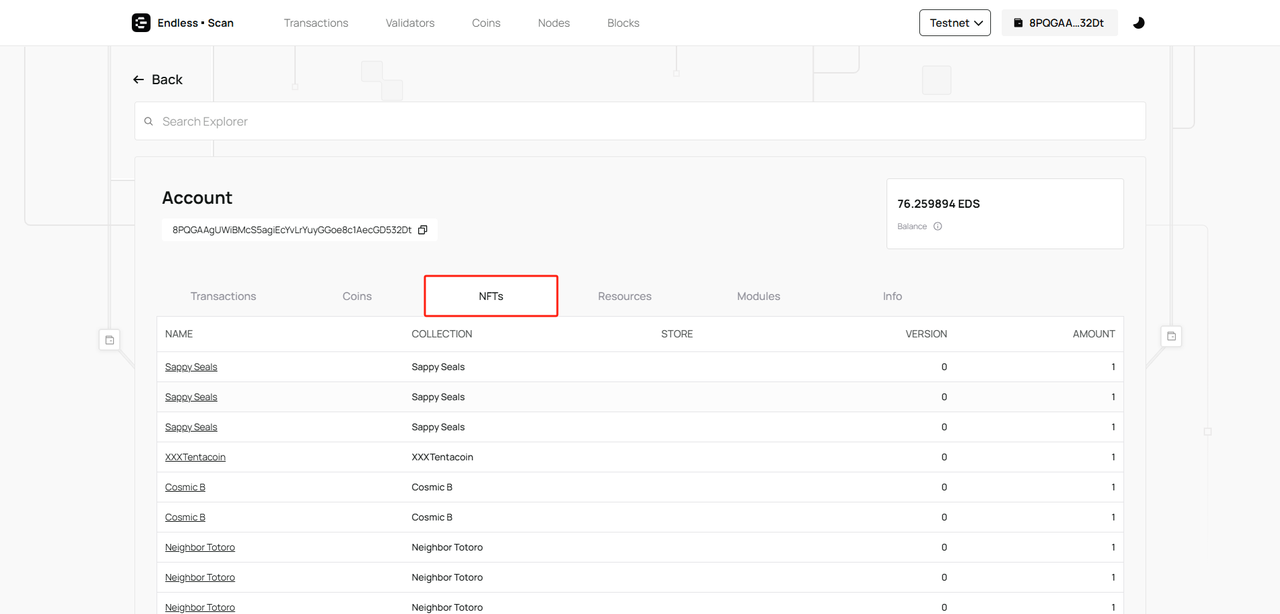Go to the Blocks page in the top navigation
The width and height of the screenshot is (1280, 614).
[623, 23]
